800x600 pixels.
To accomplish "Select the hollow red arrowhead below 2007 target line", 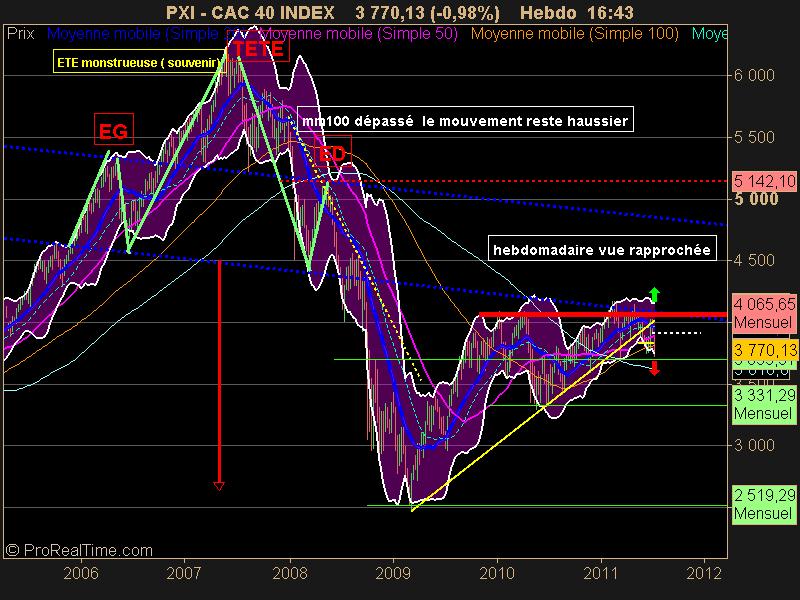I will click(219, 486).
